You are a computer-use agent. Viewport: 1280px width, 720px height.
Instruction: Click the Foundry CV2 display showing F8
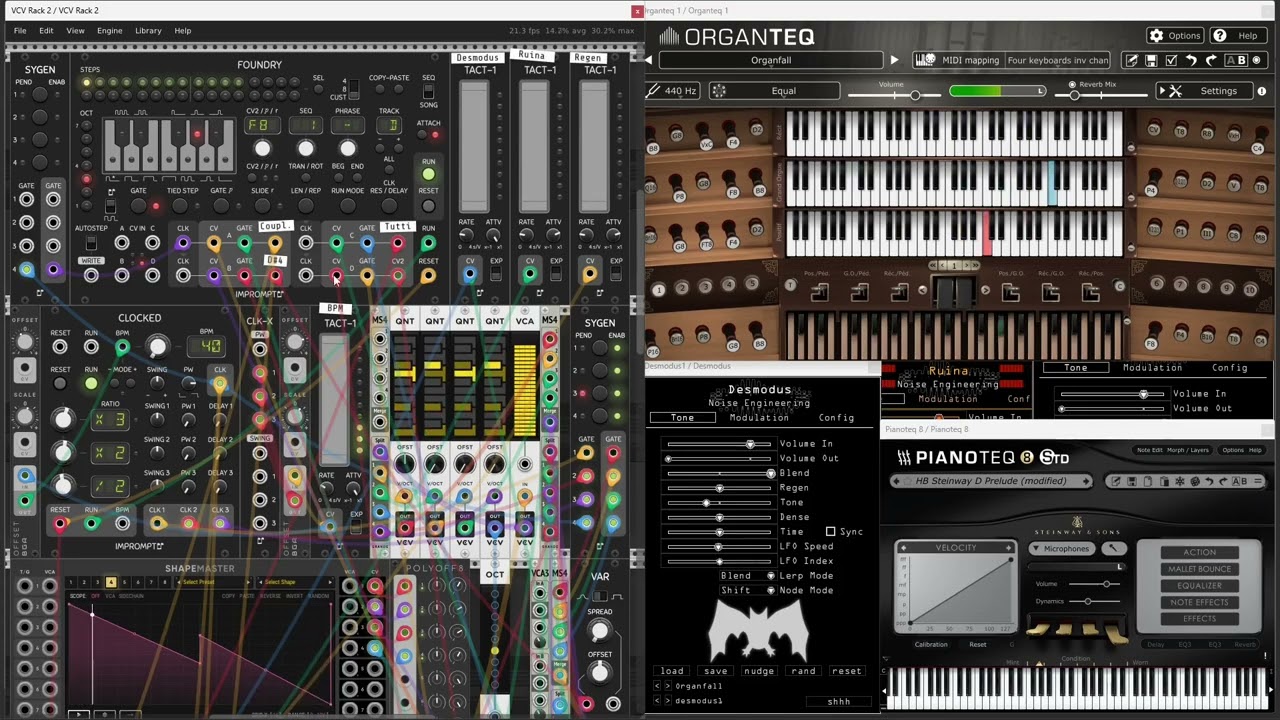pyautogui.click(x=262, y=126)
